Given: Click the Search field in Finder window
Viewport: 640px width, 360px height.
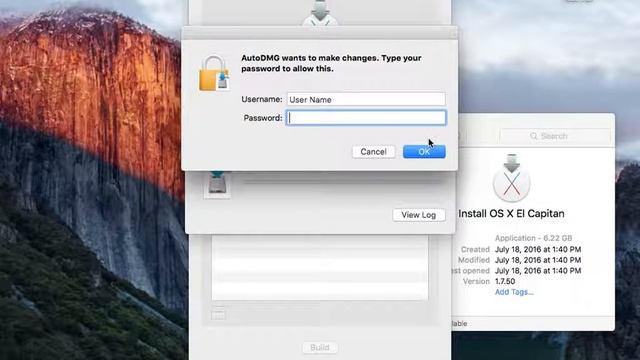Looking at the screenshot, I should pyautogui.click(x=555, y=136).
